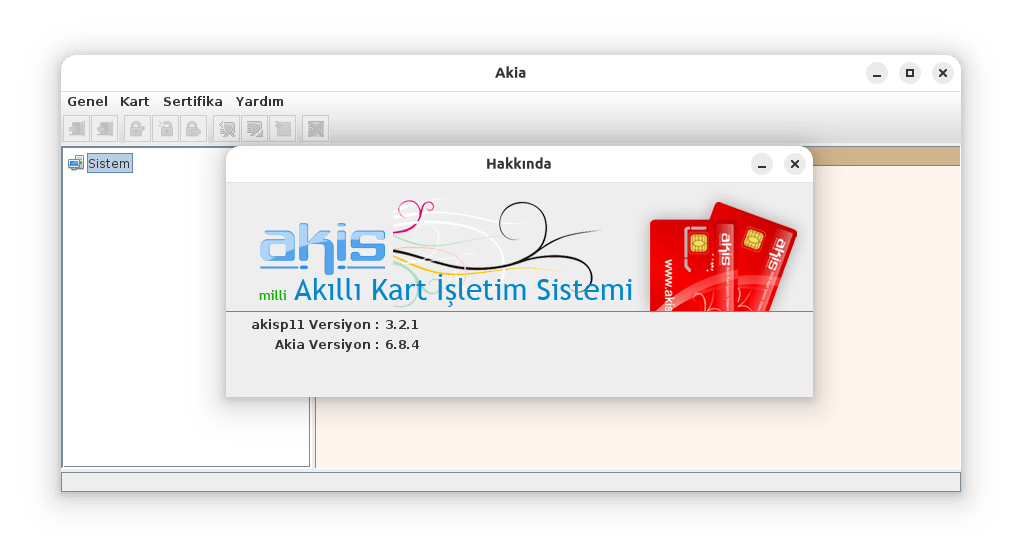Open the Genel menu

[x=87, y=101]
